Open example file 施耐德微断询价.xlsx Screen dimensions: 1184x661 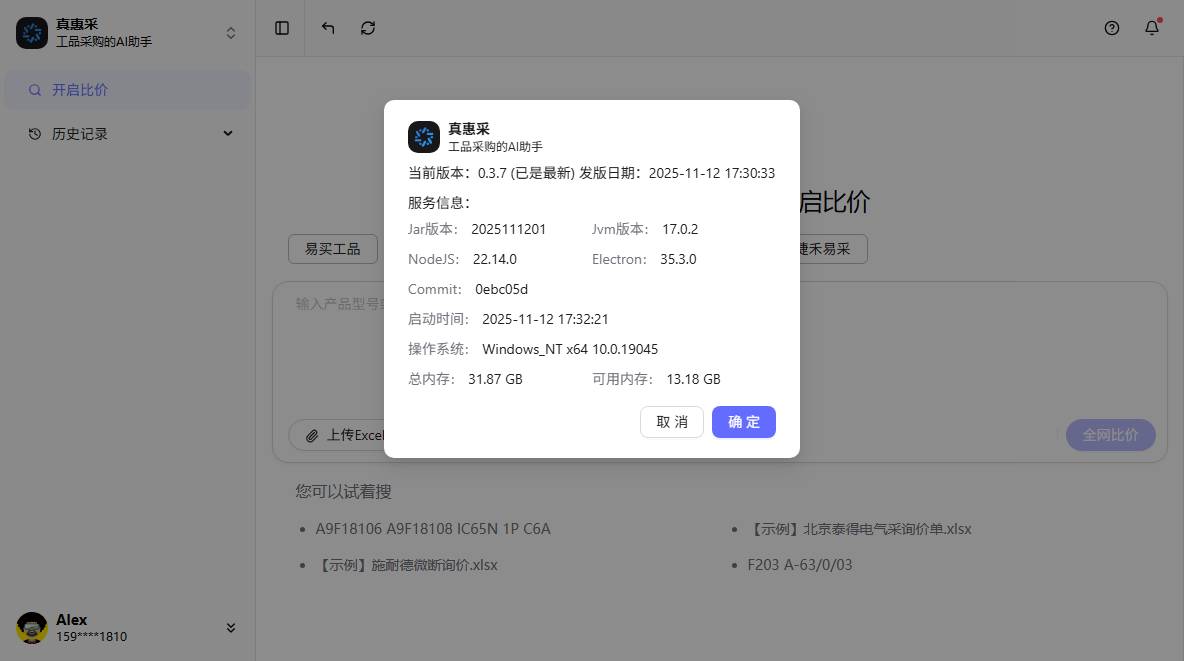pyautogui.click(x=408, y=565)
